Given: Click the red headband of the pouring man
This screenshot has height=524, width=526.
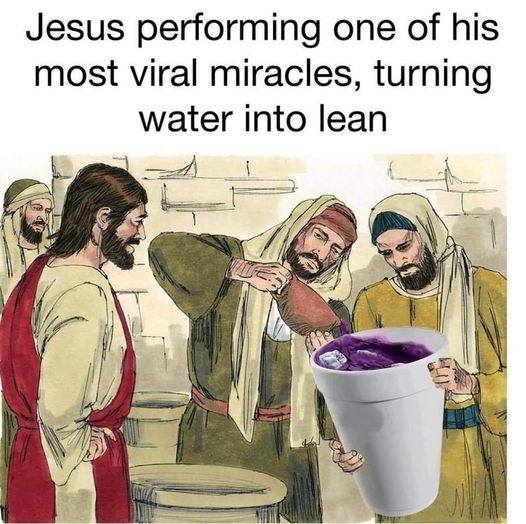Looking at the screenshot, I should [334, 220].
